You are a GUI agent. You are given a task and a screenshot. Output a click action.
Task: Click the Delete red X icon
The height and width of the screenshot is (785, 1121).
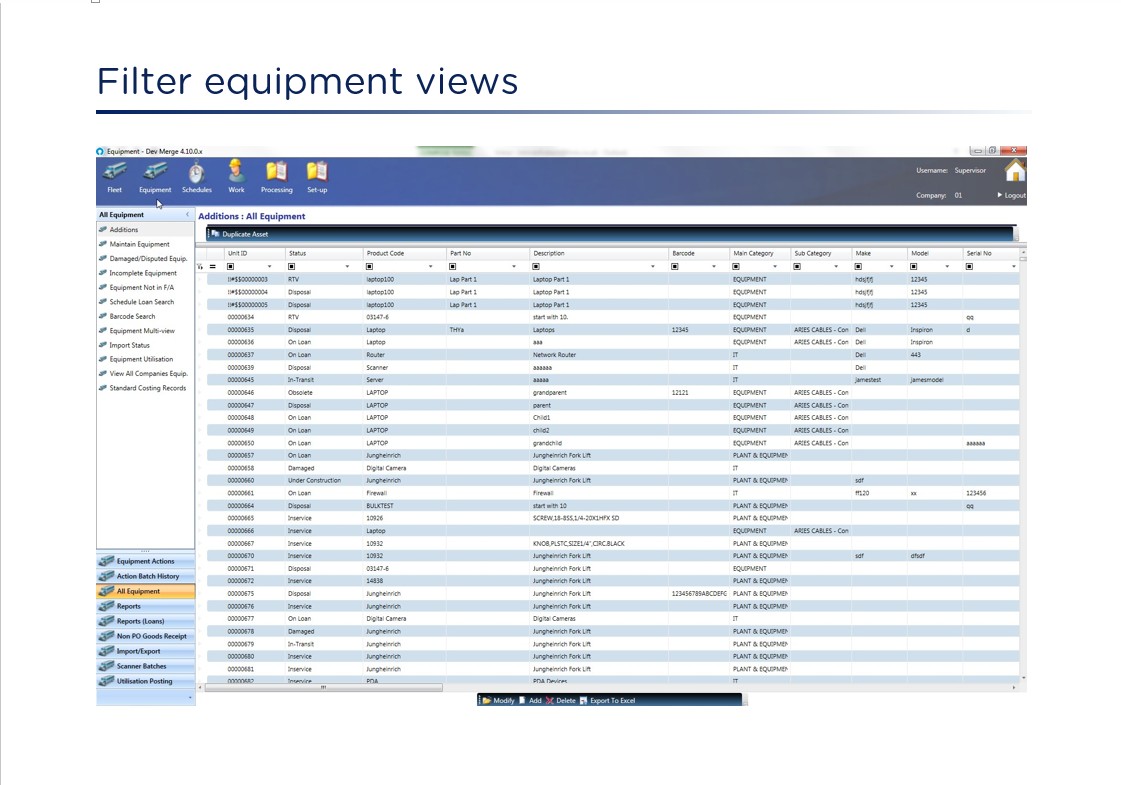click(549, 700)
